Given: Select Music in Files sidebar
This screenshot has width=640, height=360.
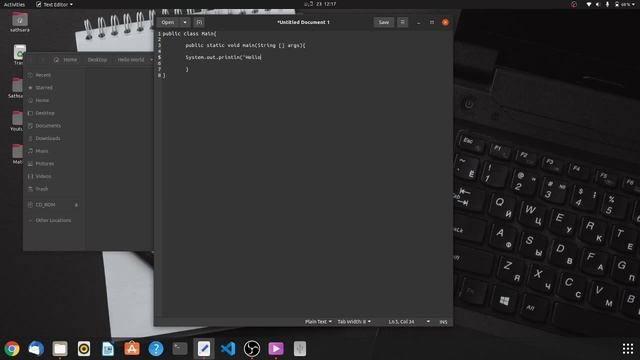Looking at the screenshot, I should [42, 151].
